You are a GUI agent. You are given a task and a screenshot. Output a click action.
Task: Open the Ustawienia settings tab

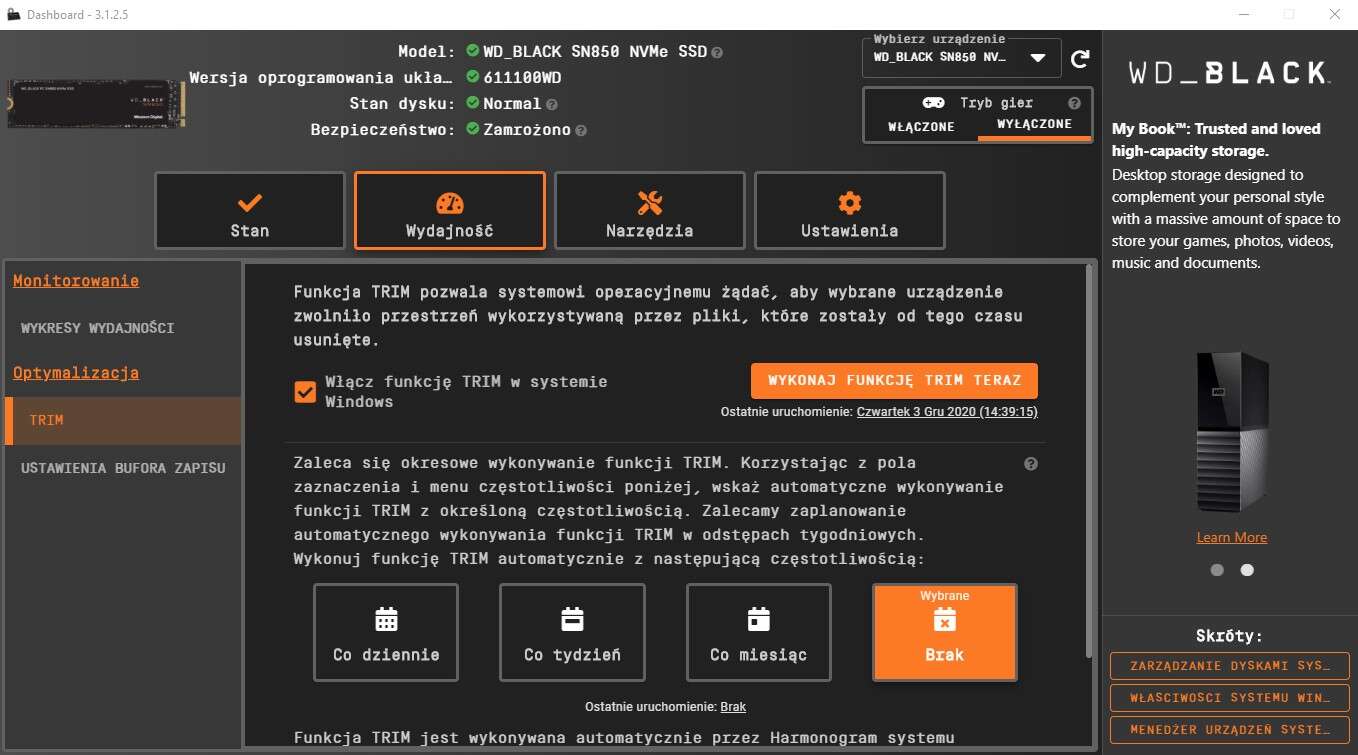pyautogui.click(x=849, y=211)
